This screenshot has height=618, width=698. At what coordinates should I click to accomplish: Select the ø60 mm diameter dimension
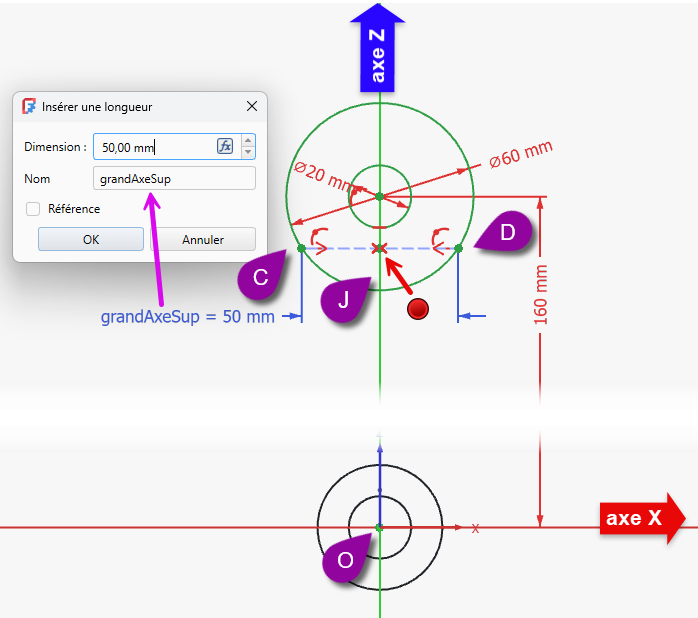click(520, 155)
